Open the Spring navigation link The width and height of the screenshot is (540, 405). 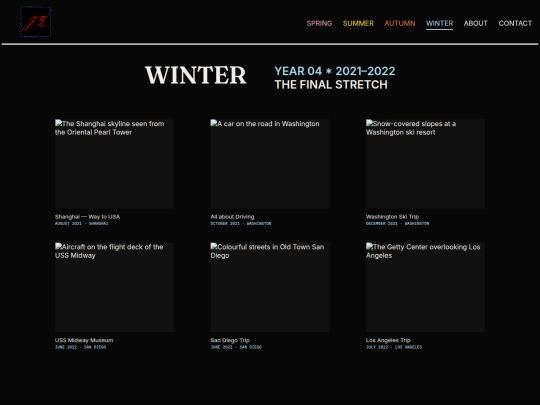pos(319,23)
